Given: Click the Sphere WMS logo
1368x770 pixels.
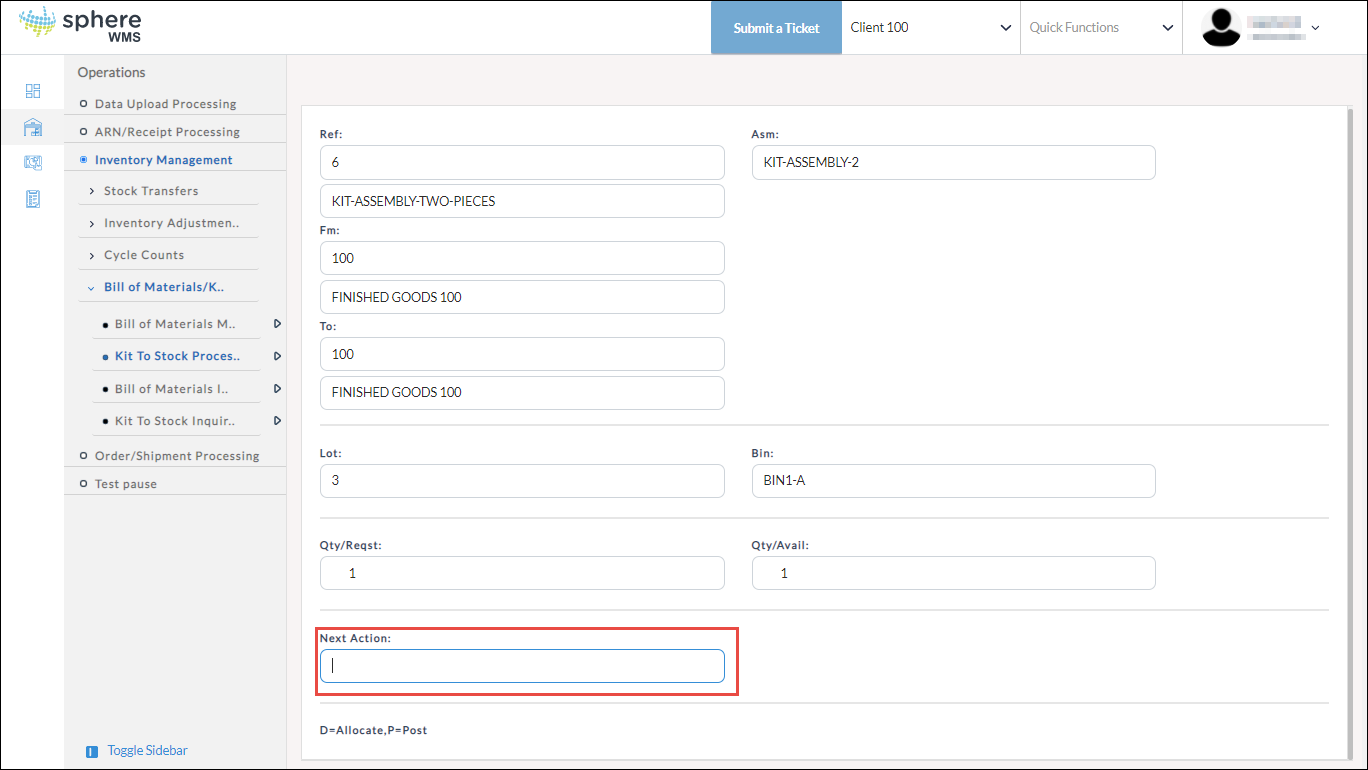Looking at the screenshot, I should tap(81, 27).
